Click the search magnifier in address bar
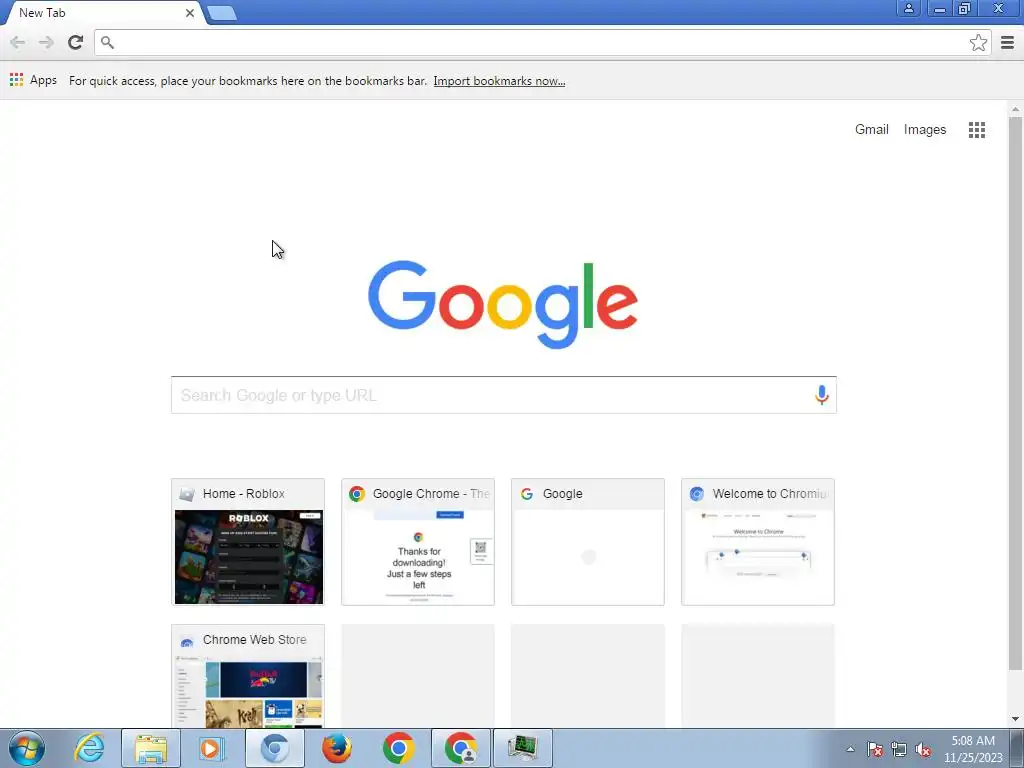Viewport: 1024px width, 768px height. tap(107, 42)
